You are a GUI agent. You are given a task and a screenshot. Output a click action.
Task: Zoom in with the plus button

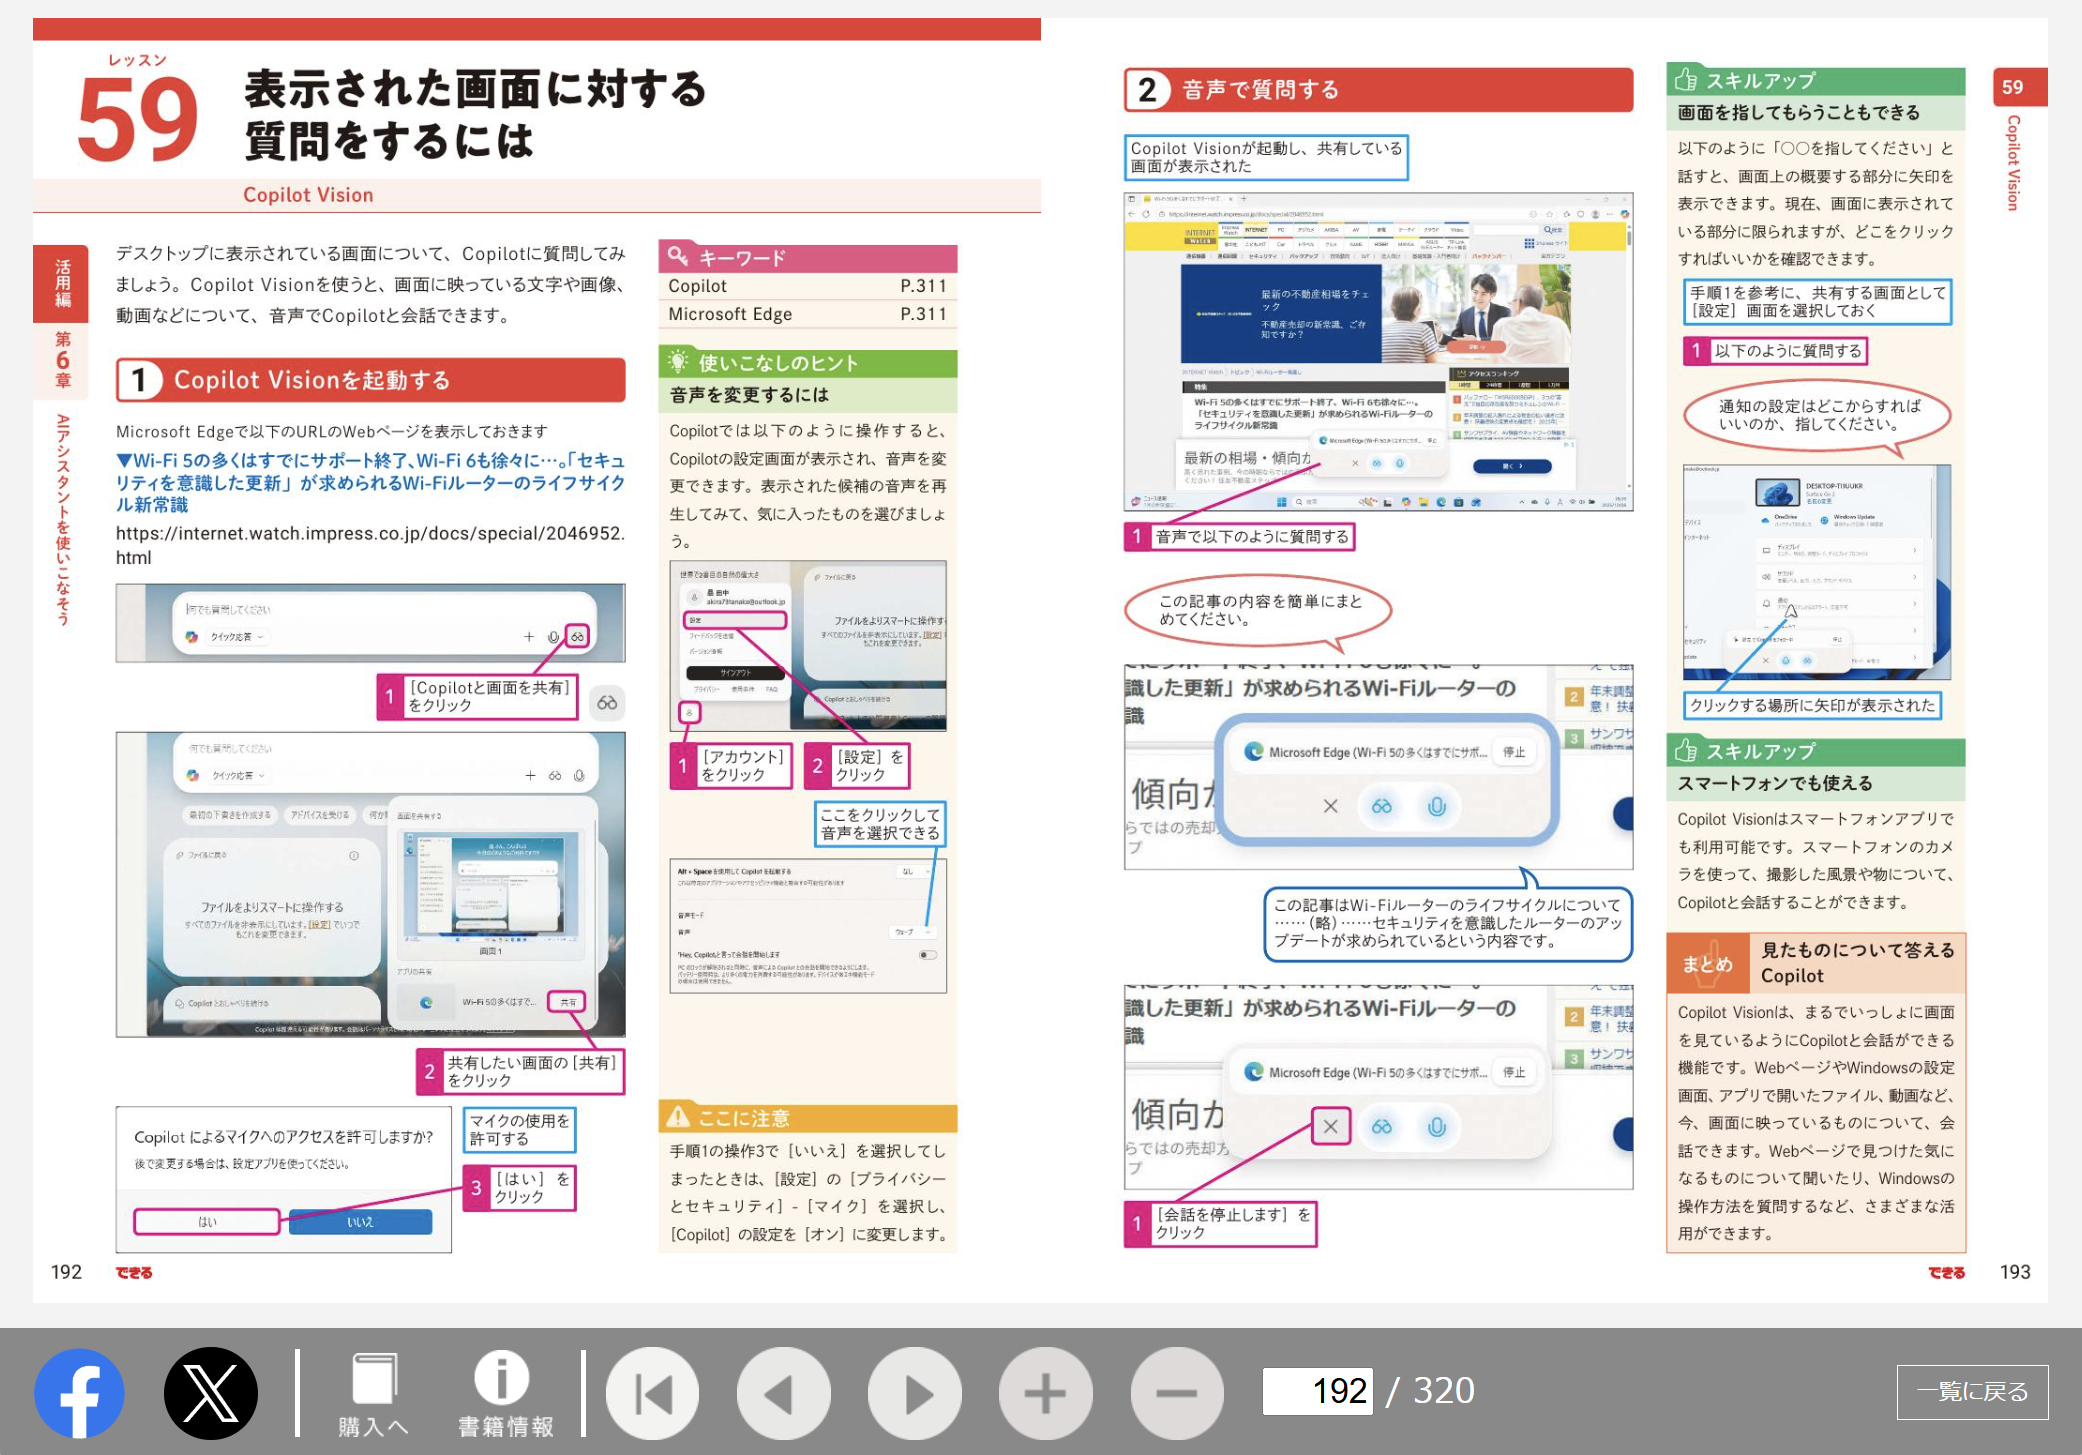(1045, 1393)
